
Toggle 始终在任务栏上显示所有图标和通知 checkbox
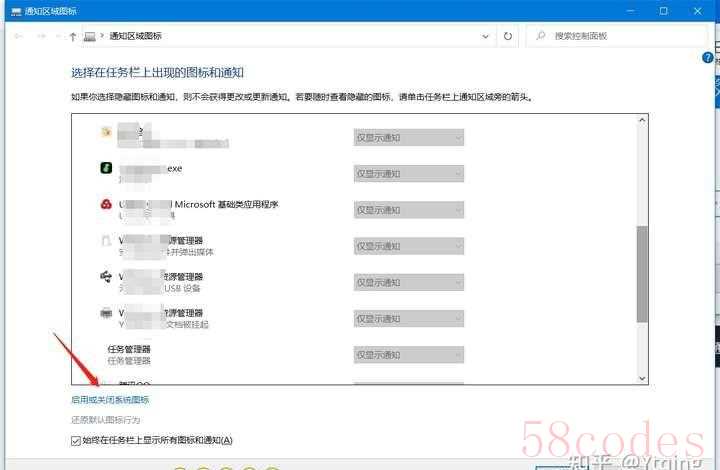click(x=77, y=440)
